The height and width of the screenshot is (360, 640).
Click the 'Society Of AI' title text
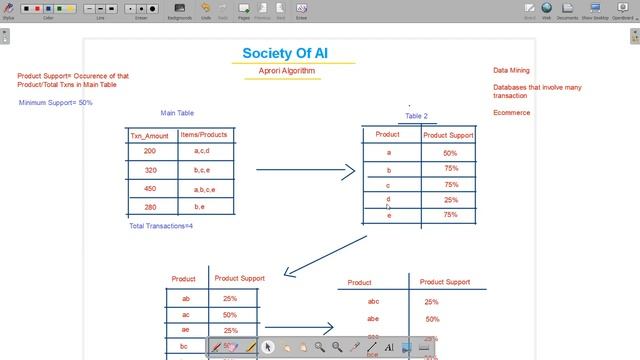pyautogui.click(x=285, y=53)
